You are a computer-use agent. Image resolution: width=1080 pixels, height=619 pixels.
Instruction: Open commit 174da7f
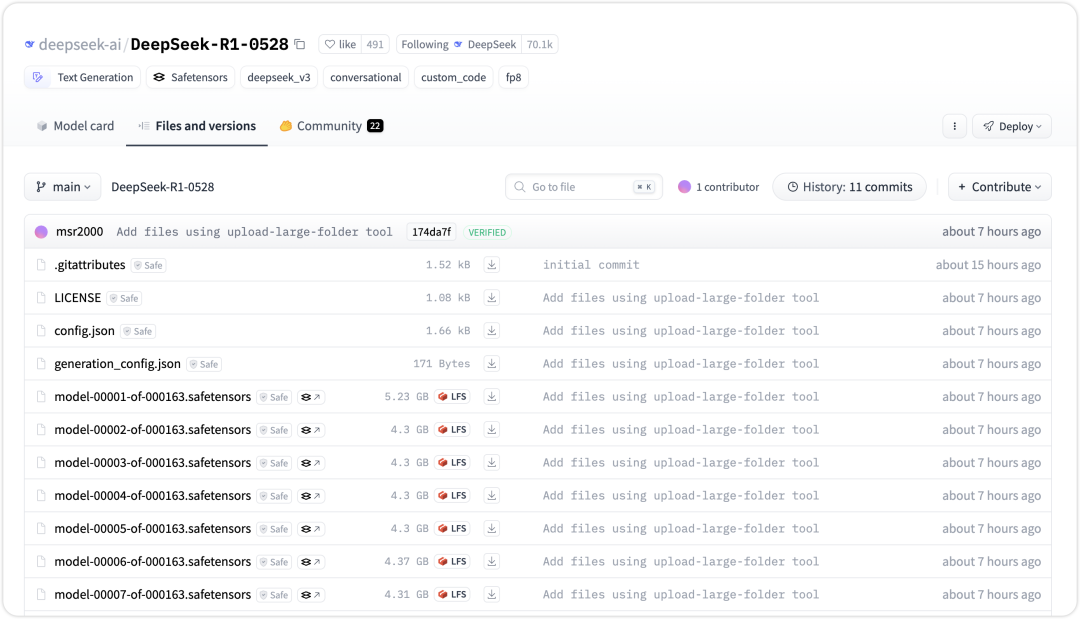point(431,232)
